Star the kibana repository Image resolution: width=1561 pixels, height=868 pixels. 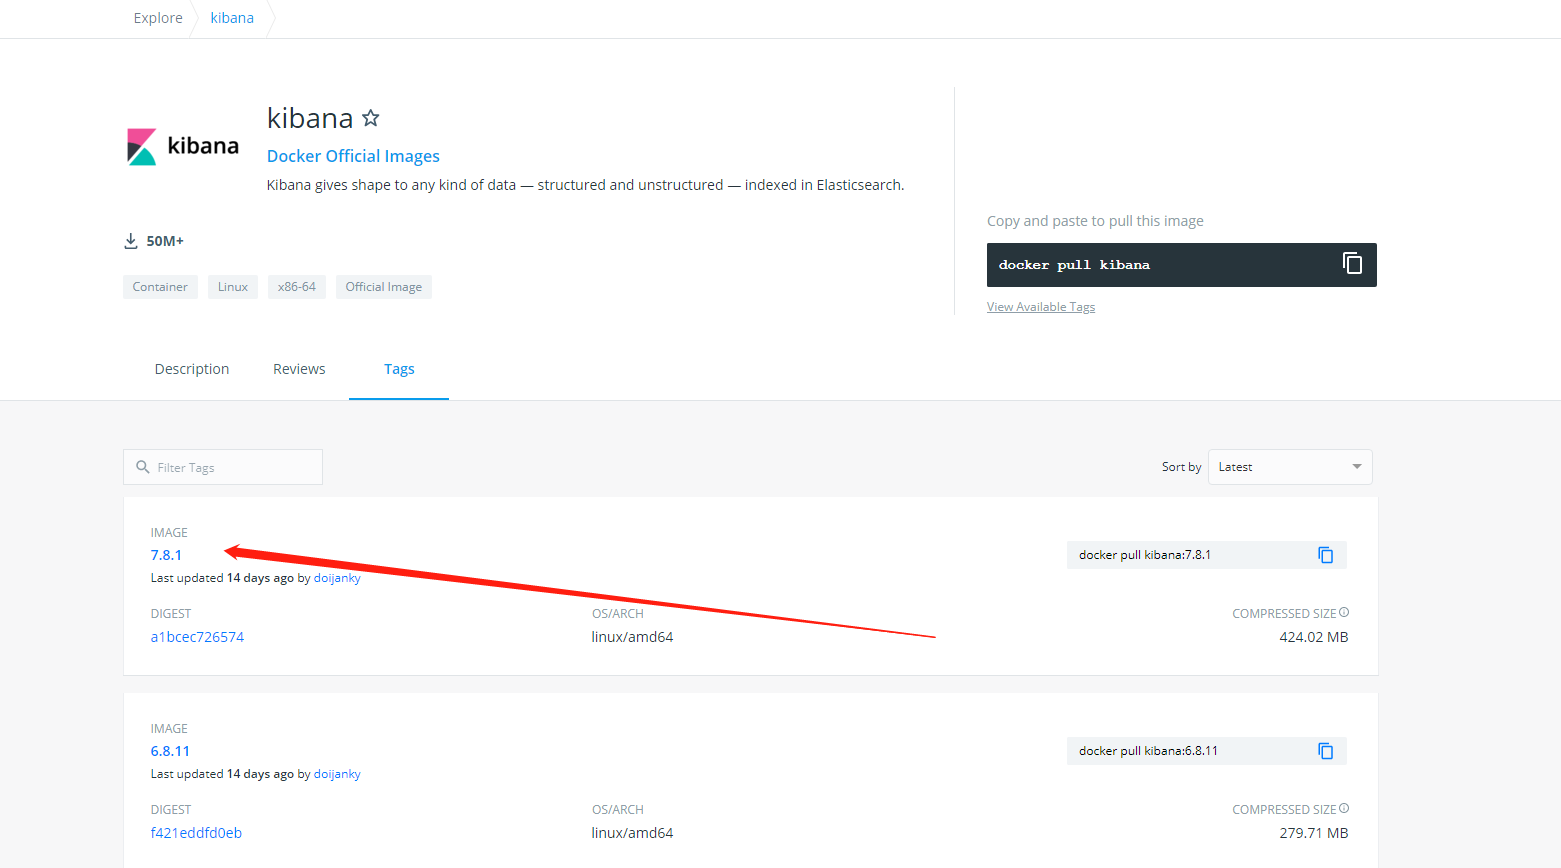pos(370,118)
